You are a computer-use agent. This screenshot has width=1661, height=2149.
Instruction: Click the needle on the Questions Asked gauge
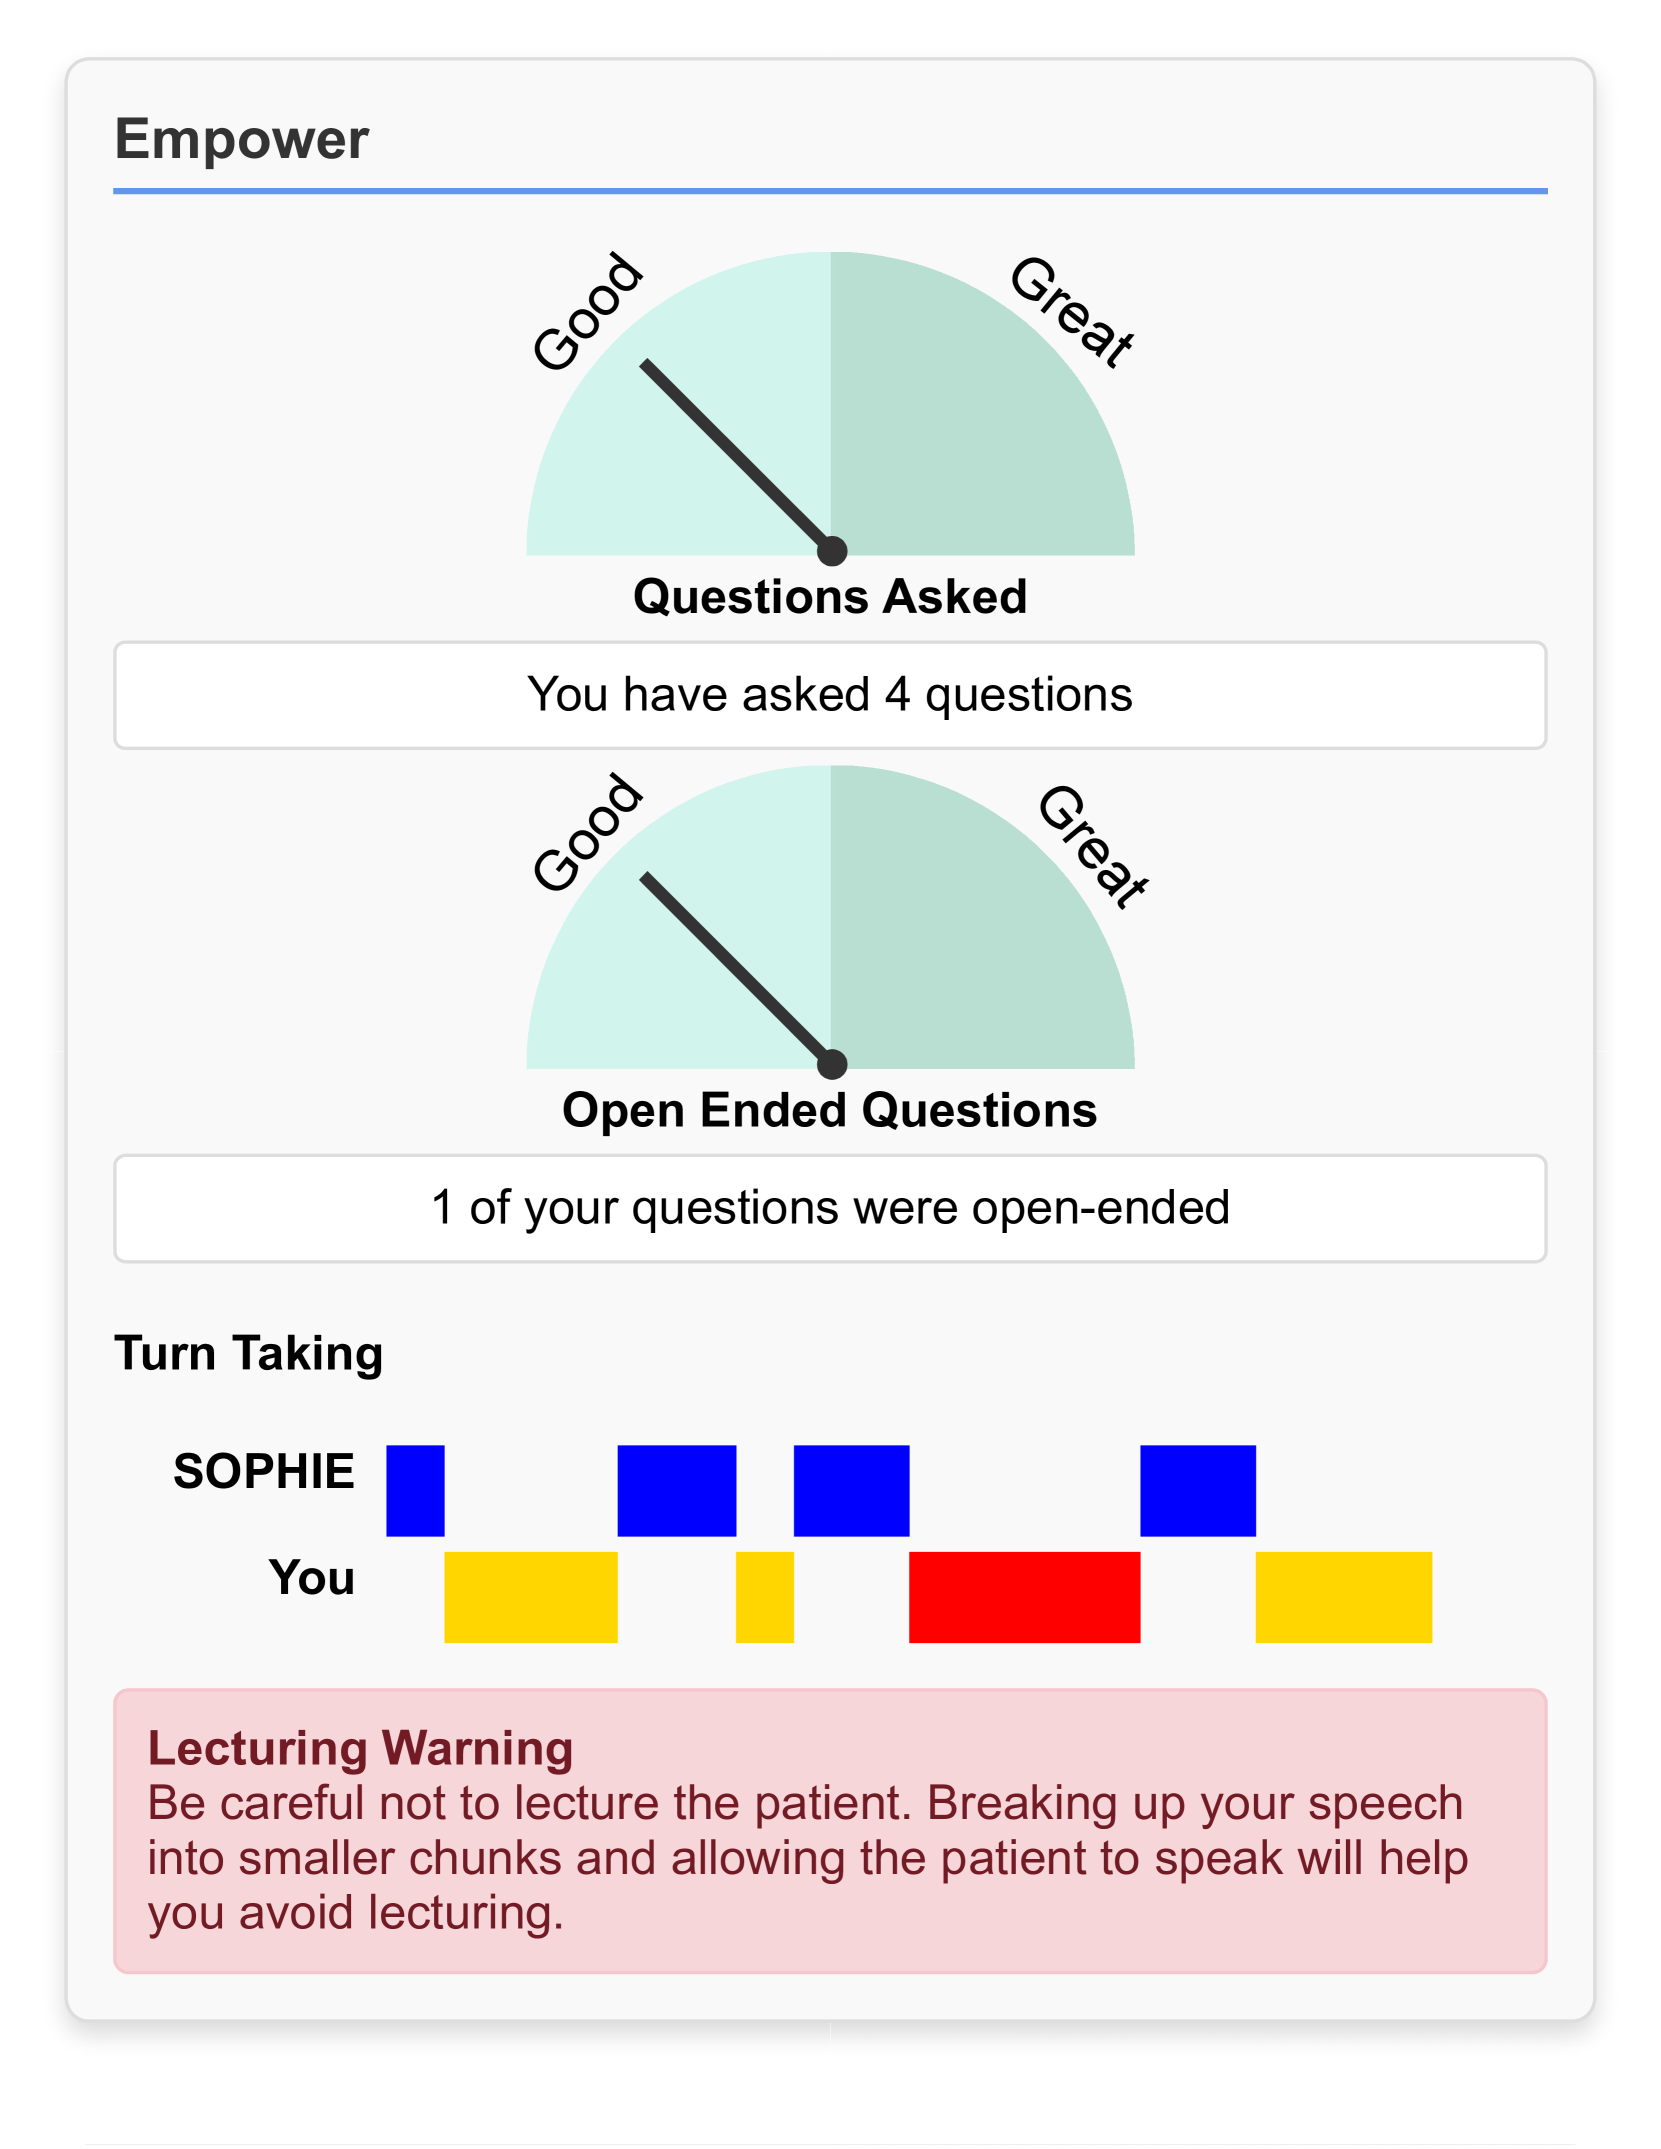[736, 455]
